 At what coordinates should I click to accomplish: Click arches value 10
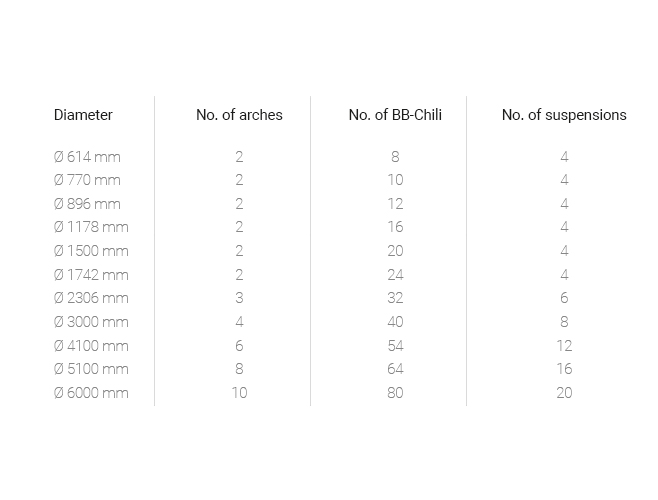239,393
